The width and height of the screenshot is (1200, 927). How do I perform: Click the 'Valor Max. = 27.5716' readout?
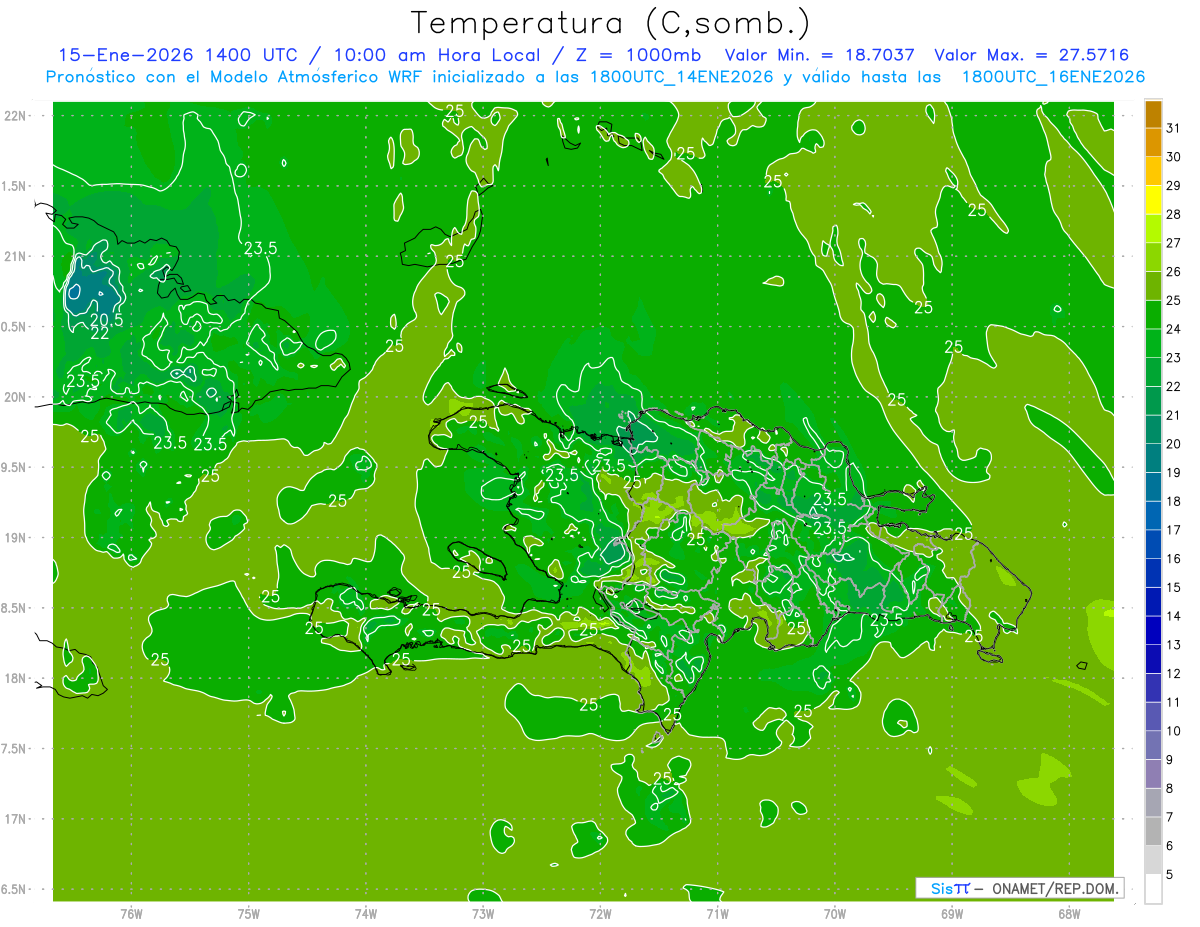1031,55
